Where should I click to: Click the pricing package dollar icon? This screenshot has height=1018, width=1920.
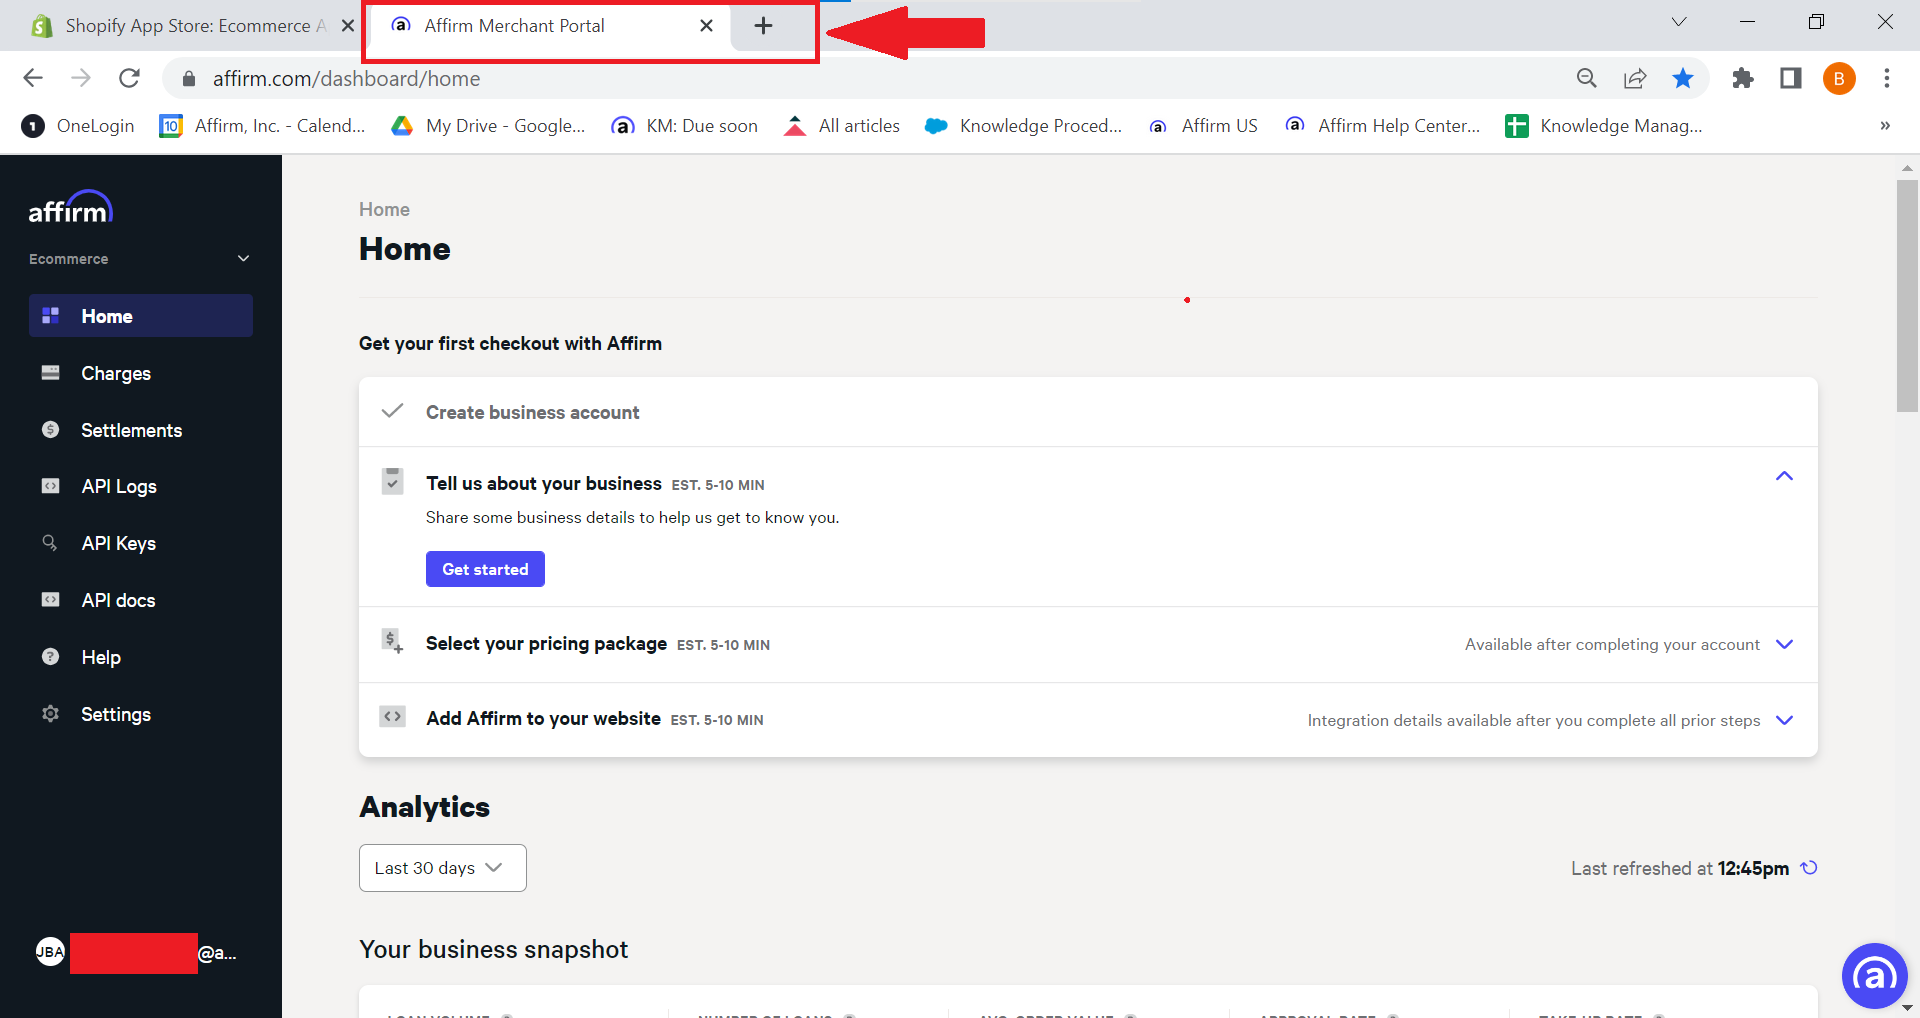pyautogui.click(x=392, y=641)
